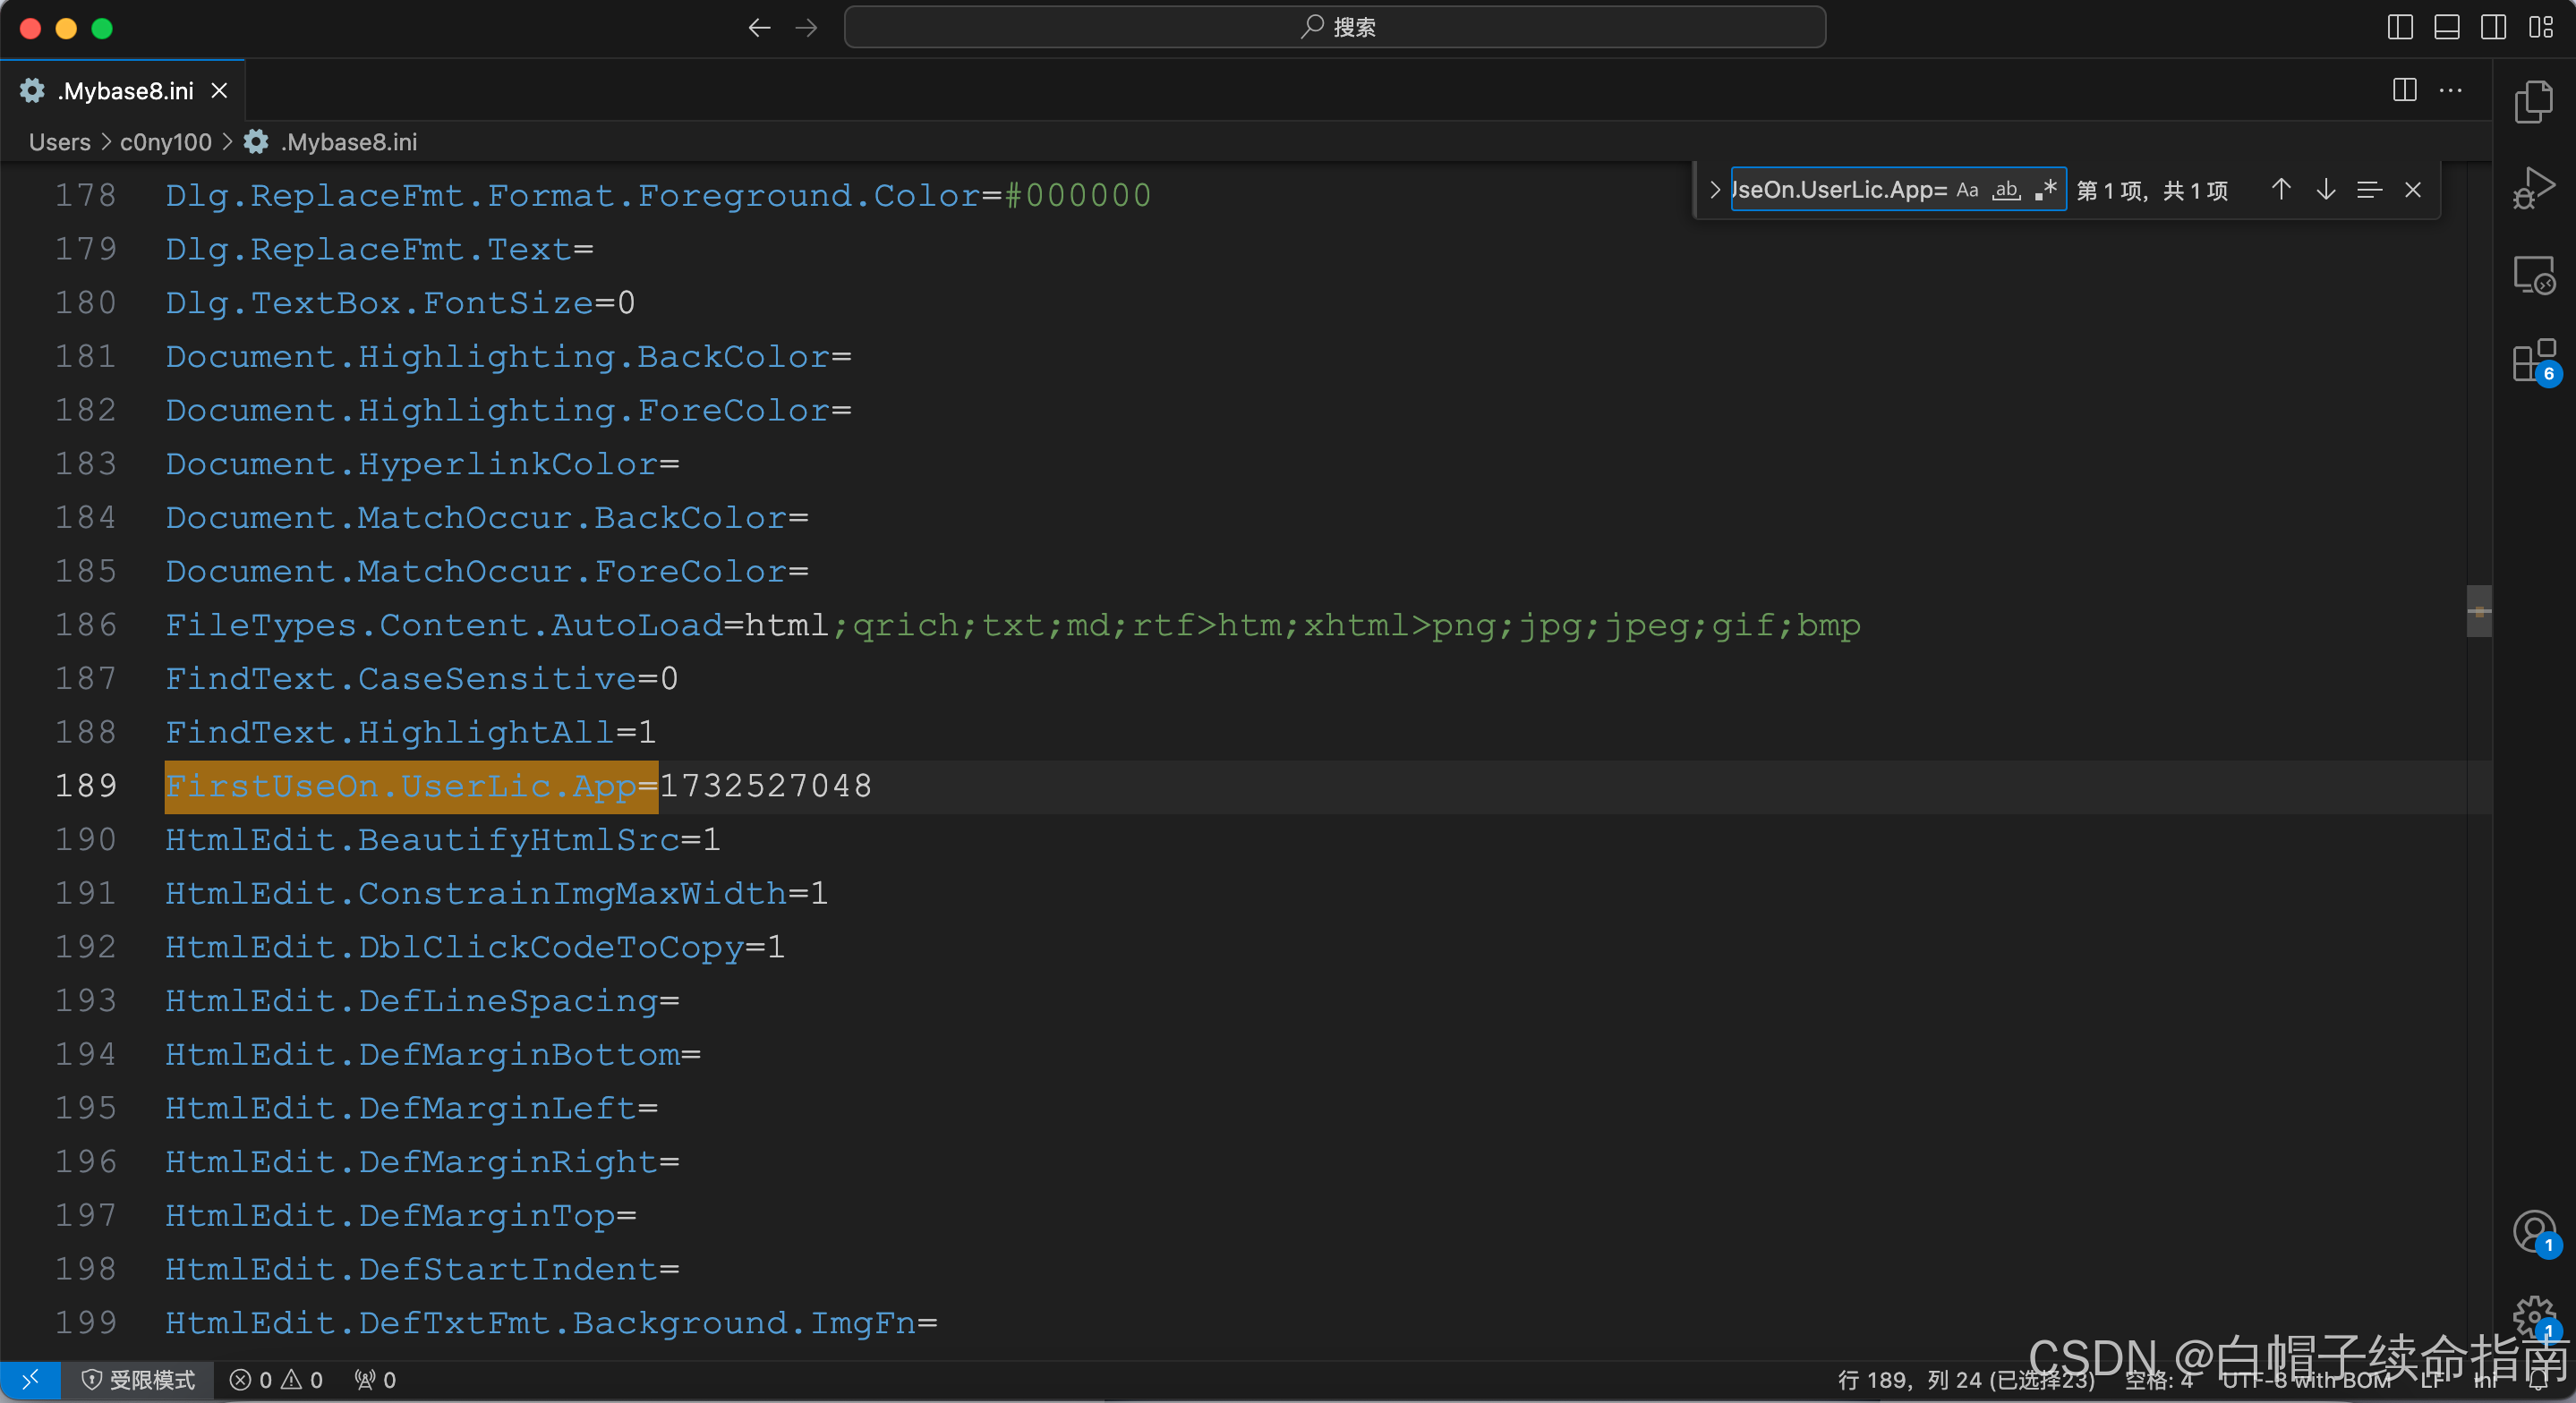The width and height of the screenshot is (2576, 1403).
Task: Click the color value #000000 on line 178
Action: tap(1078, 195)
